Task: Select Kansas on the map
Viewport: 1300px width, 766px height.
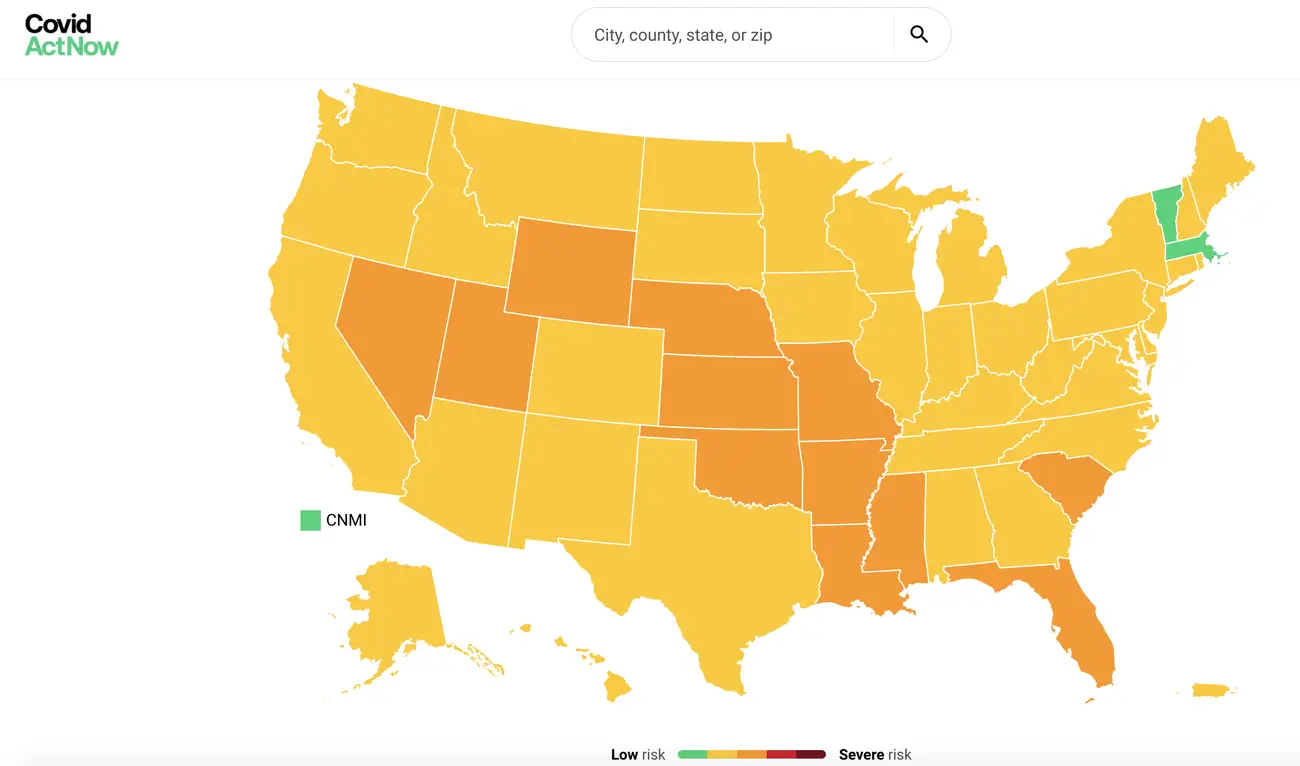Action: point(725,392)
